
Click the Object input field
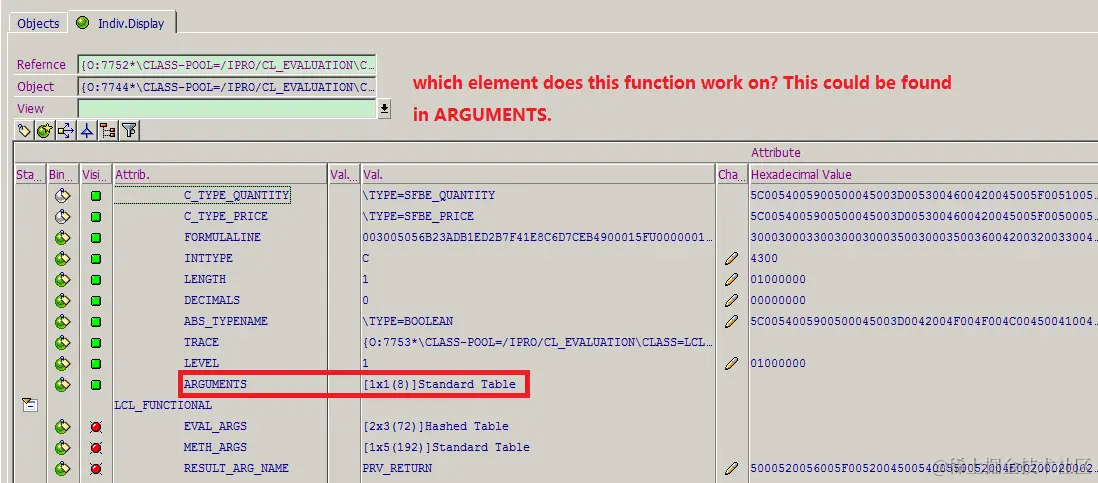(227, 87)
